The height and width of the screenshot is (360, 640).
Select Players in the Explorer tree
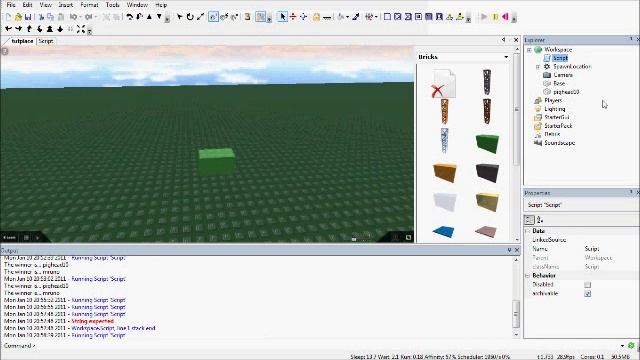[553, 100]
